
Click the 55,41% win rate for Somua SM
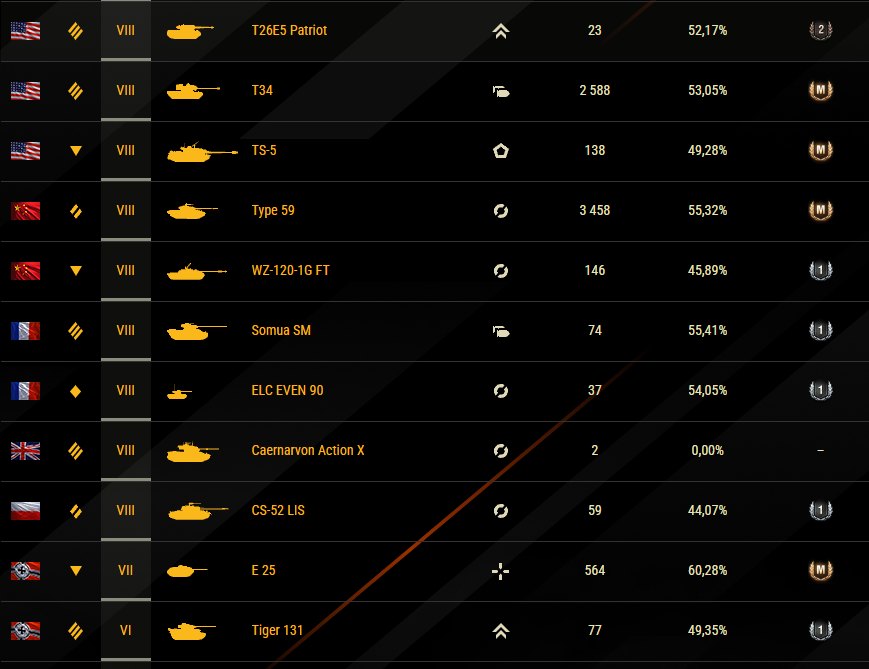point(707,331)
